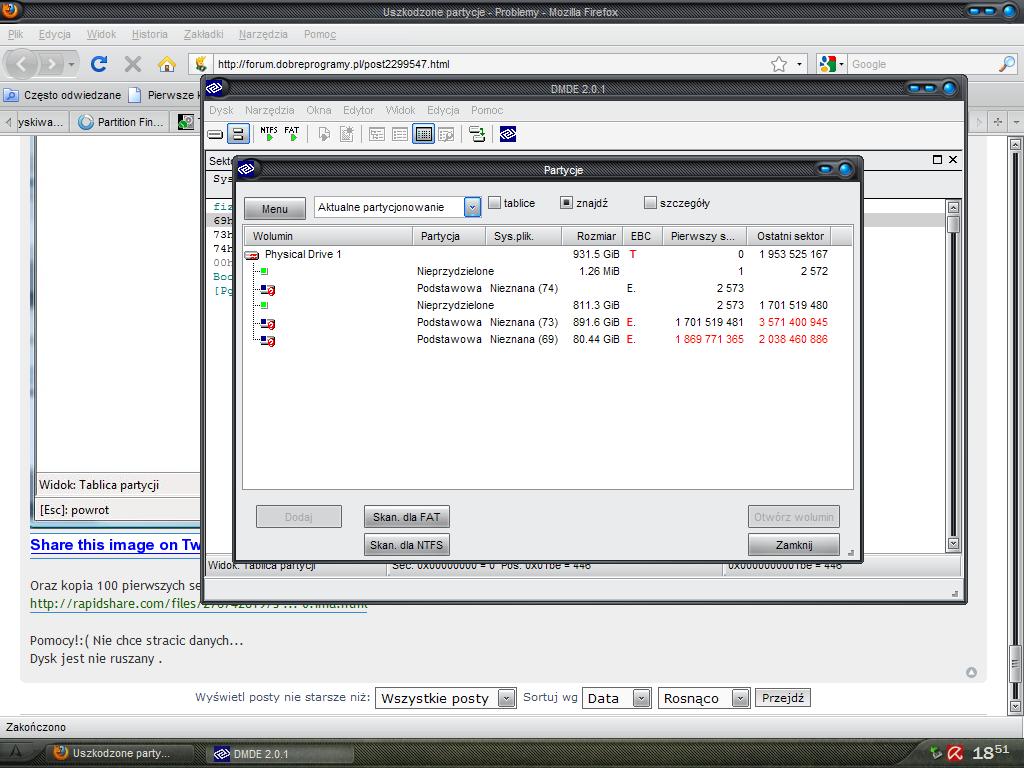
Task: Click DMDE window vertical scrollbar thumb
Action: [953, 224]
